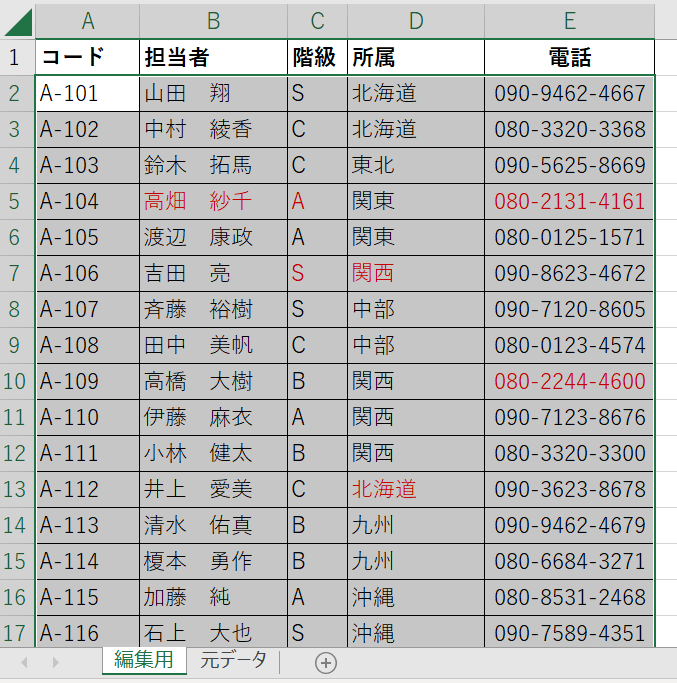Image resolution: width=677 pixels, height=683 pixels.
Task: Click column C header
Action: click(x=317, y=21)
